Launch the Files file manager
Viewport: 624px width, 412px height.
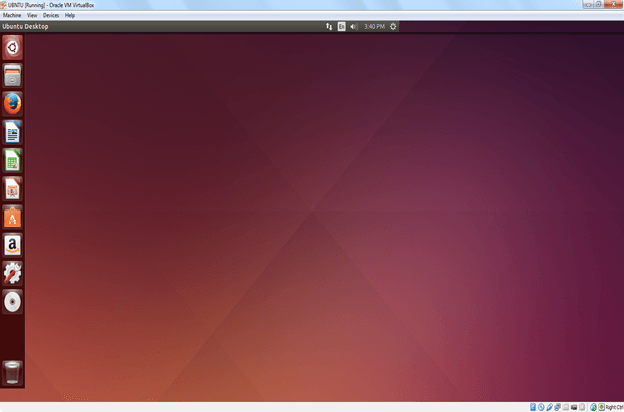pyautogui.click(x=12, y=75)
